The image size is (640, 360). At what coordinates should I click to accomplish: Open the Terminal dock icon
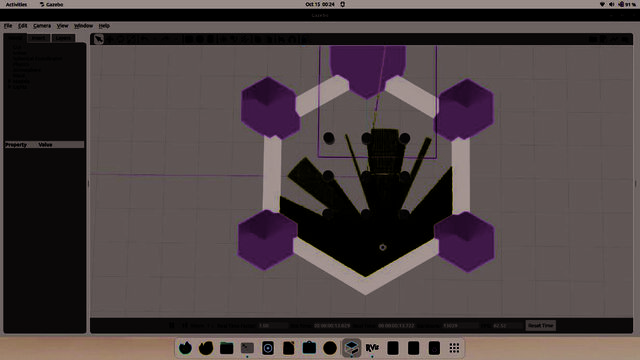pos(247,348)
